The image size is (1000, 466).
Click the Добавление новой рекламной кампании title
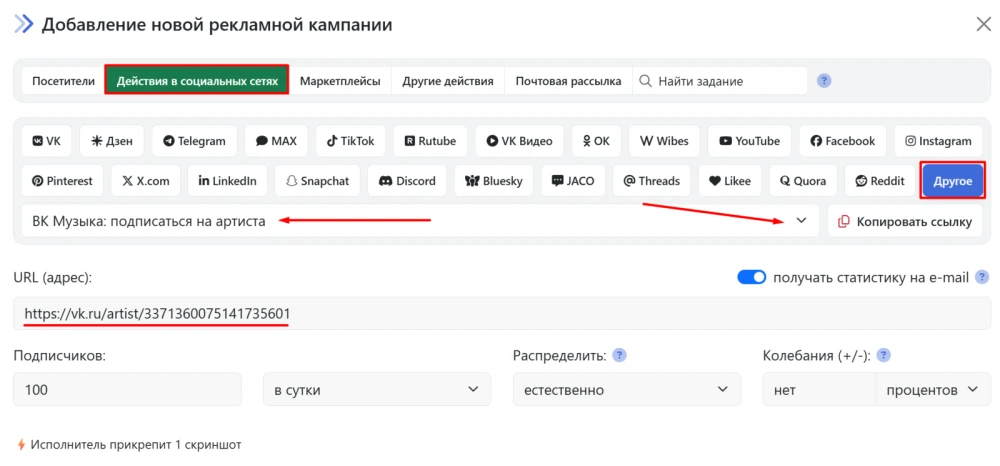217,25
